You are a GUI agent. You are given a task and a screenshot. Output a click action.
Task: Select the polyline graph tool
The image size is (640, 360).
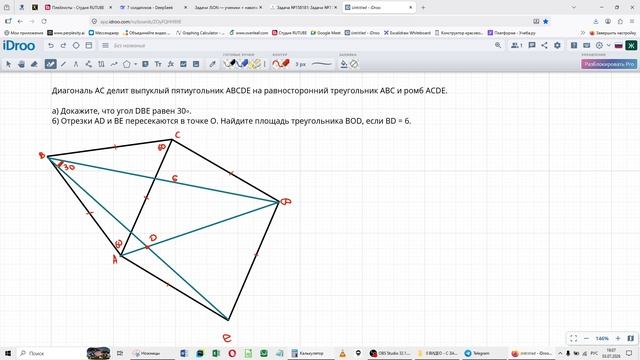point(114,64)
